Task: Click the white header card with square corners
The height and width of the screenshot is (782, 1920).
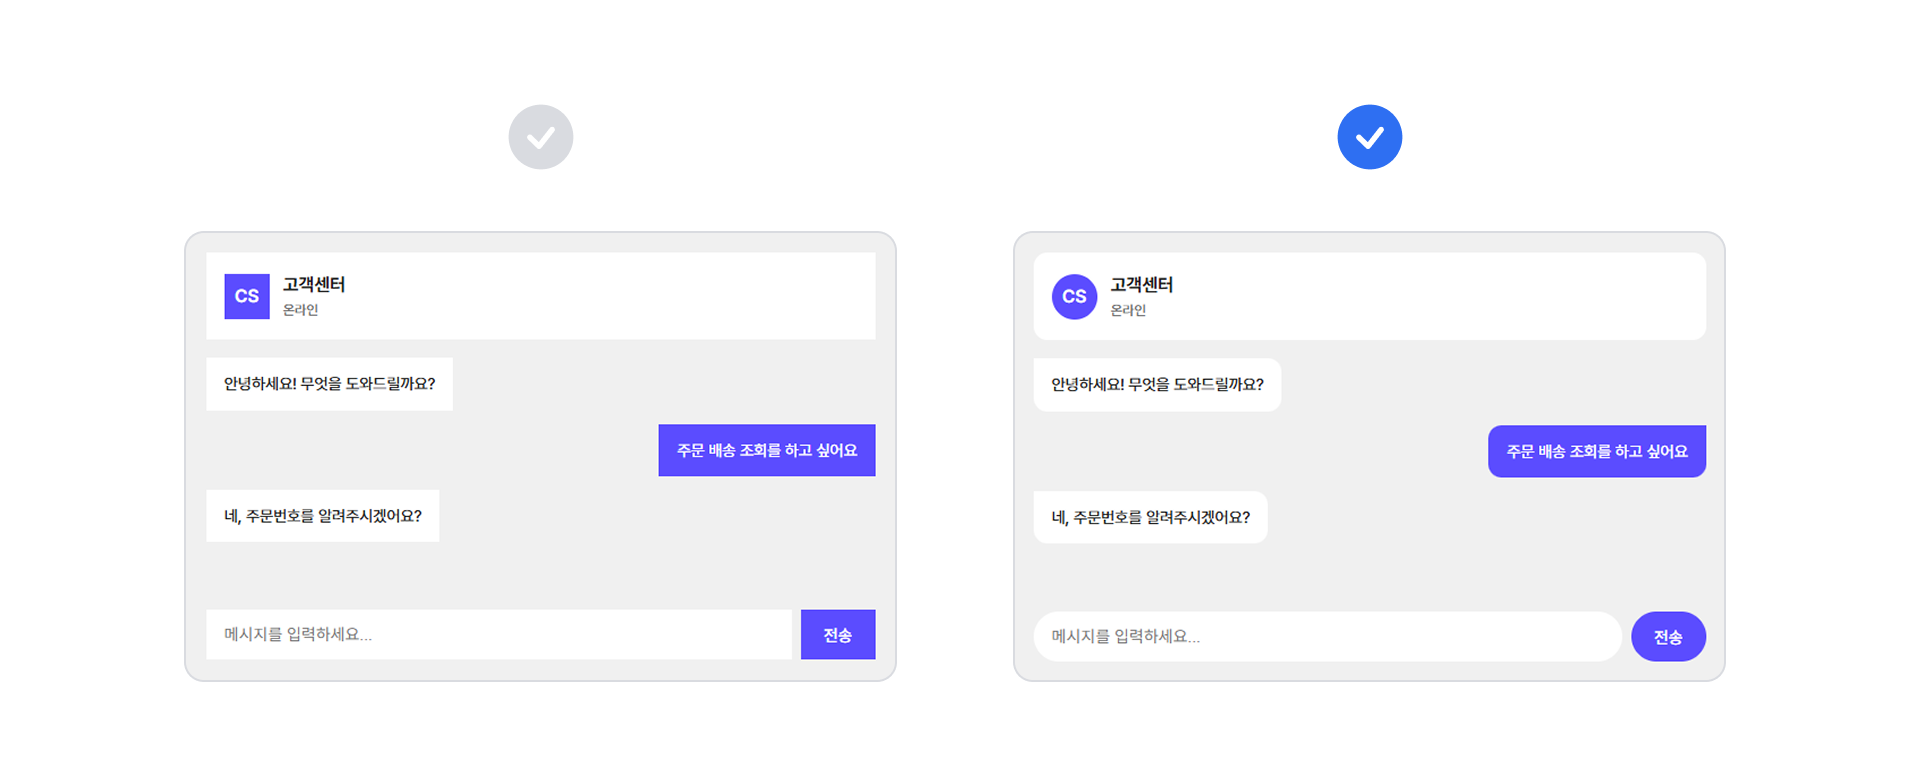Action: pos(600,296)
